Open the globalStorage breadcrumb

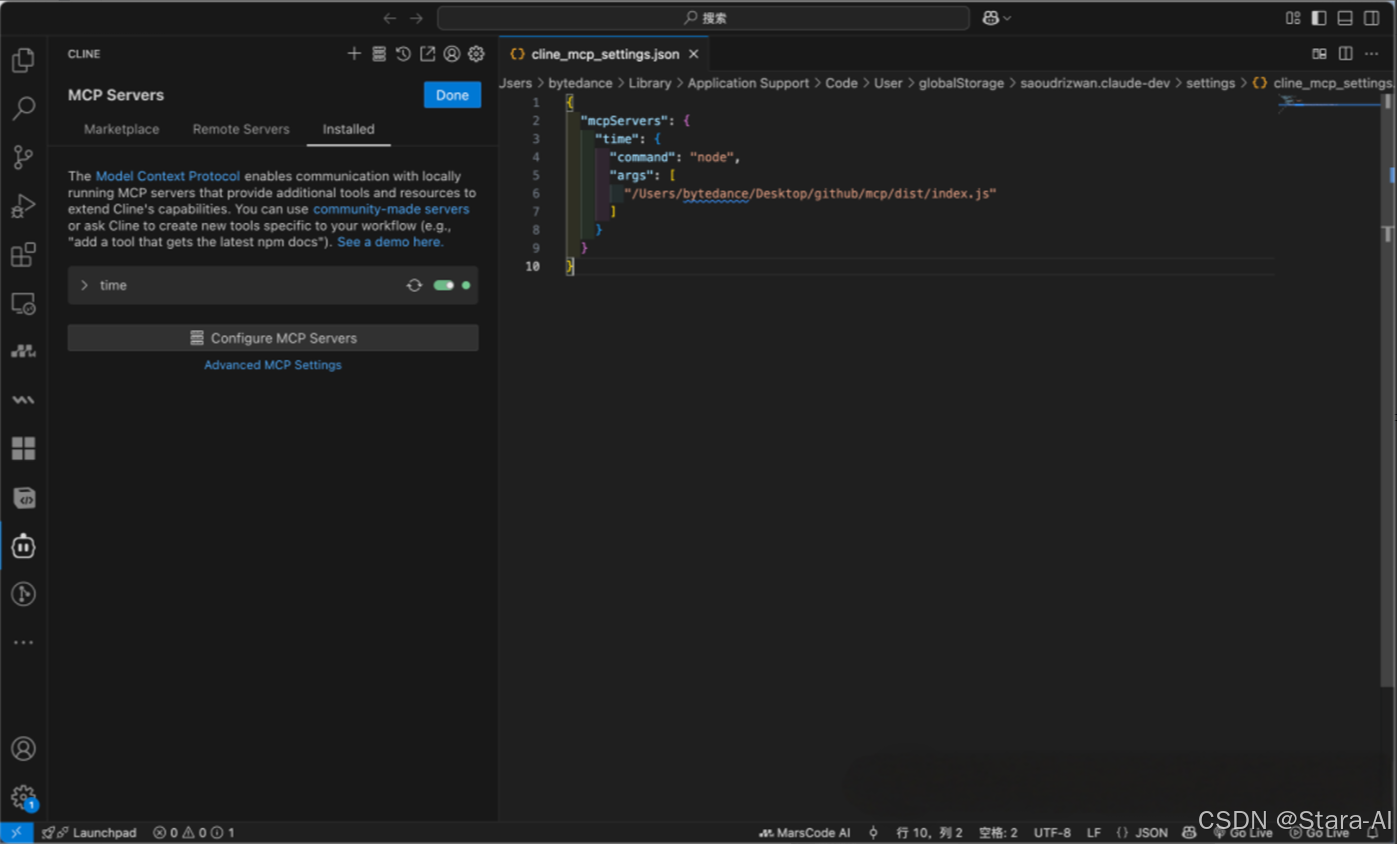[x=961, y=83]
